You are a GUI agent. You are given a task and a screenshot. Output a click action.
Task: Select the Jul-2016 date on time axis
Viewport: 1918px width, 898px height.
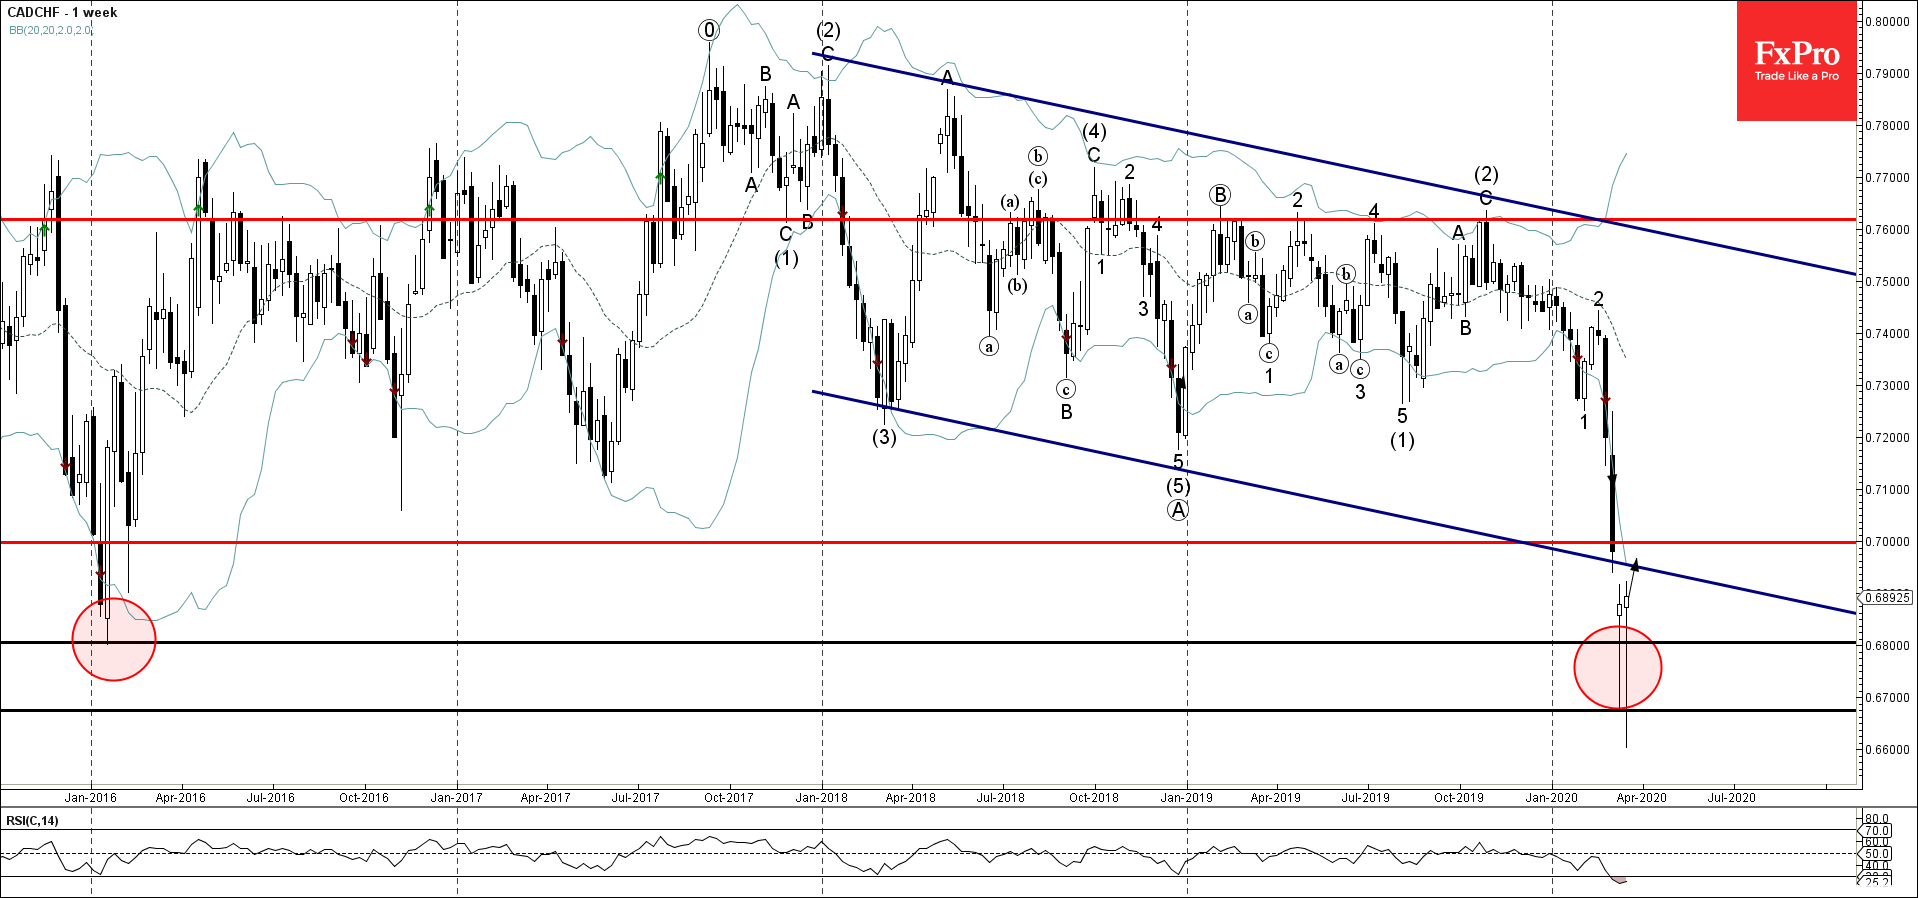tap(270, 797)
